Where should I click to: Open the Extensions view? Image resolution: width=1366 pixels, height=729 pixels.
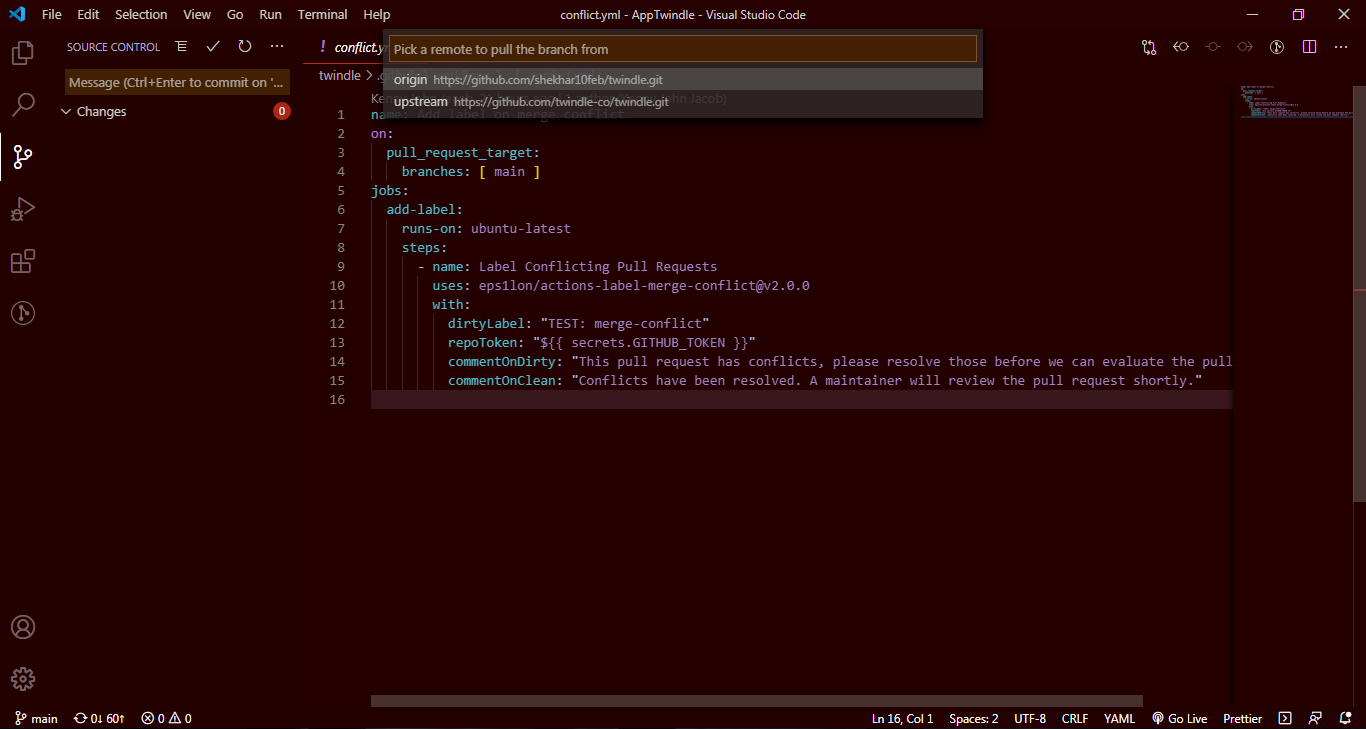(22, 261)
